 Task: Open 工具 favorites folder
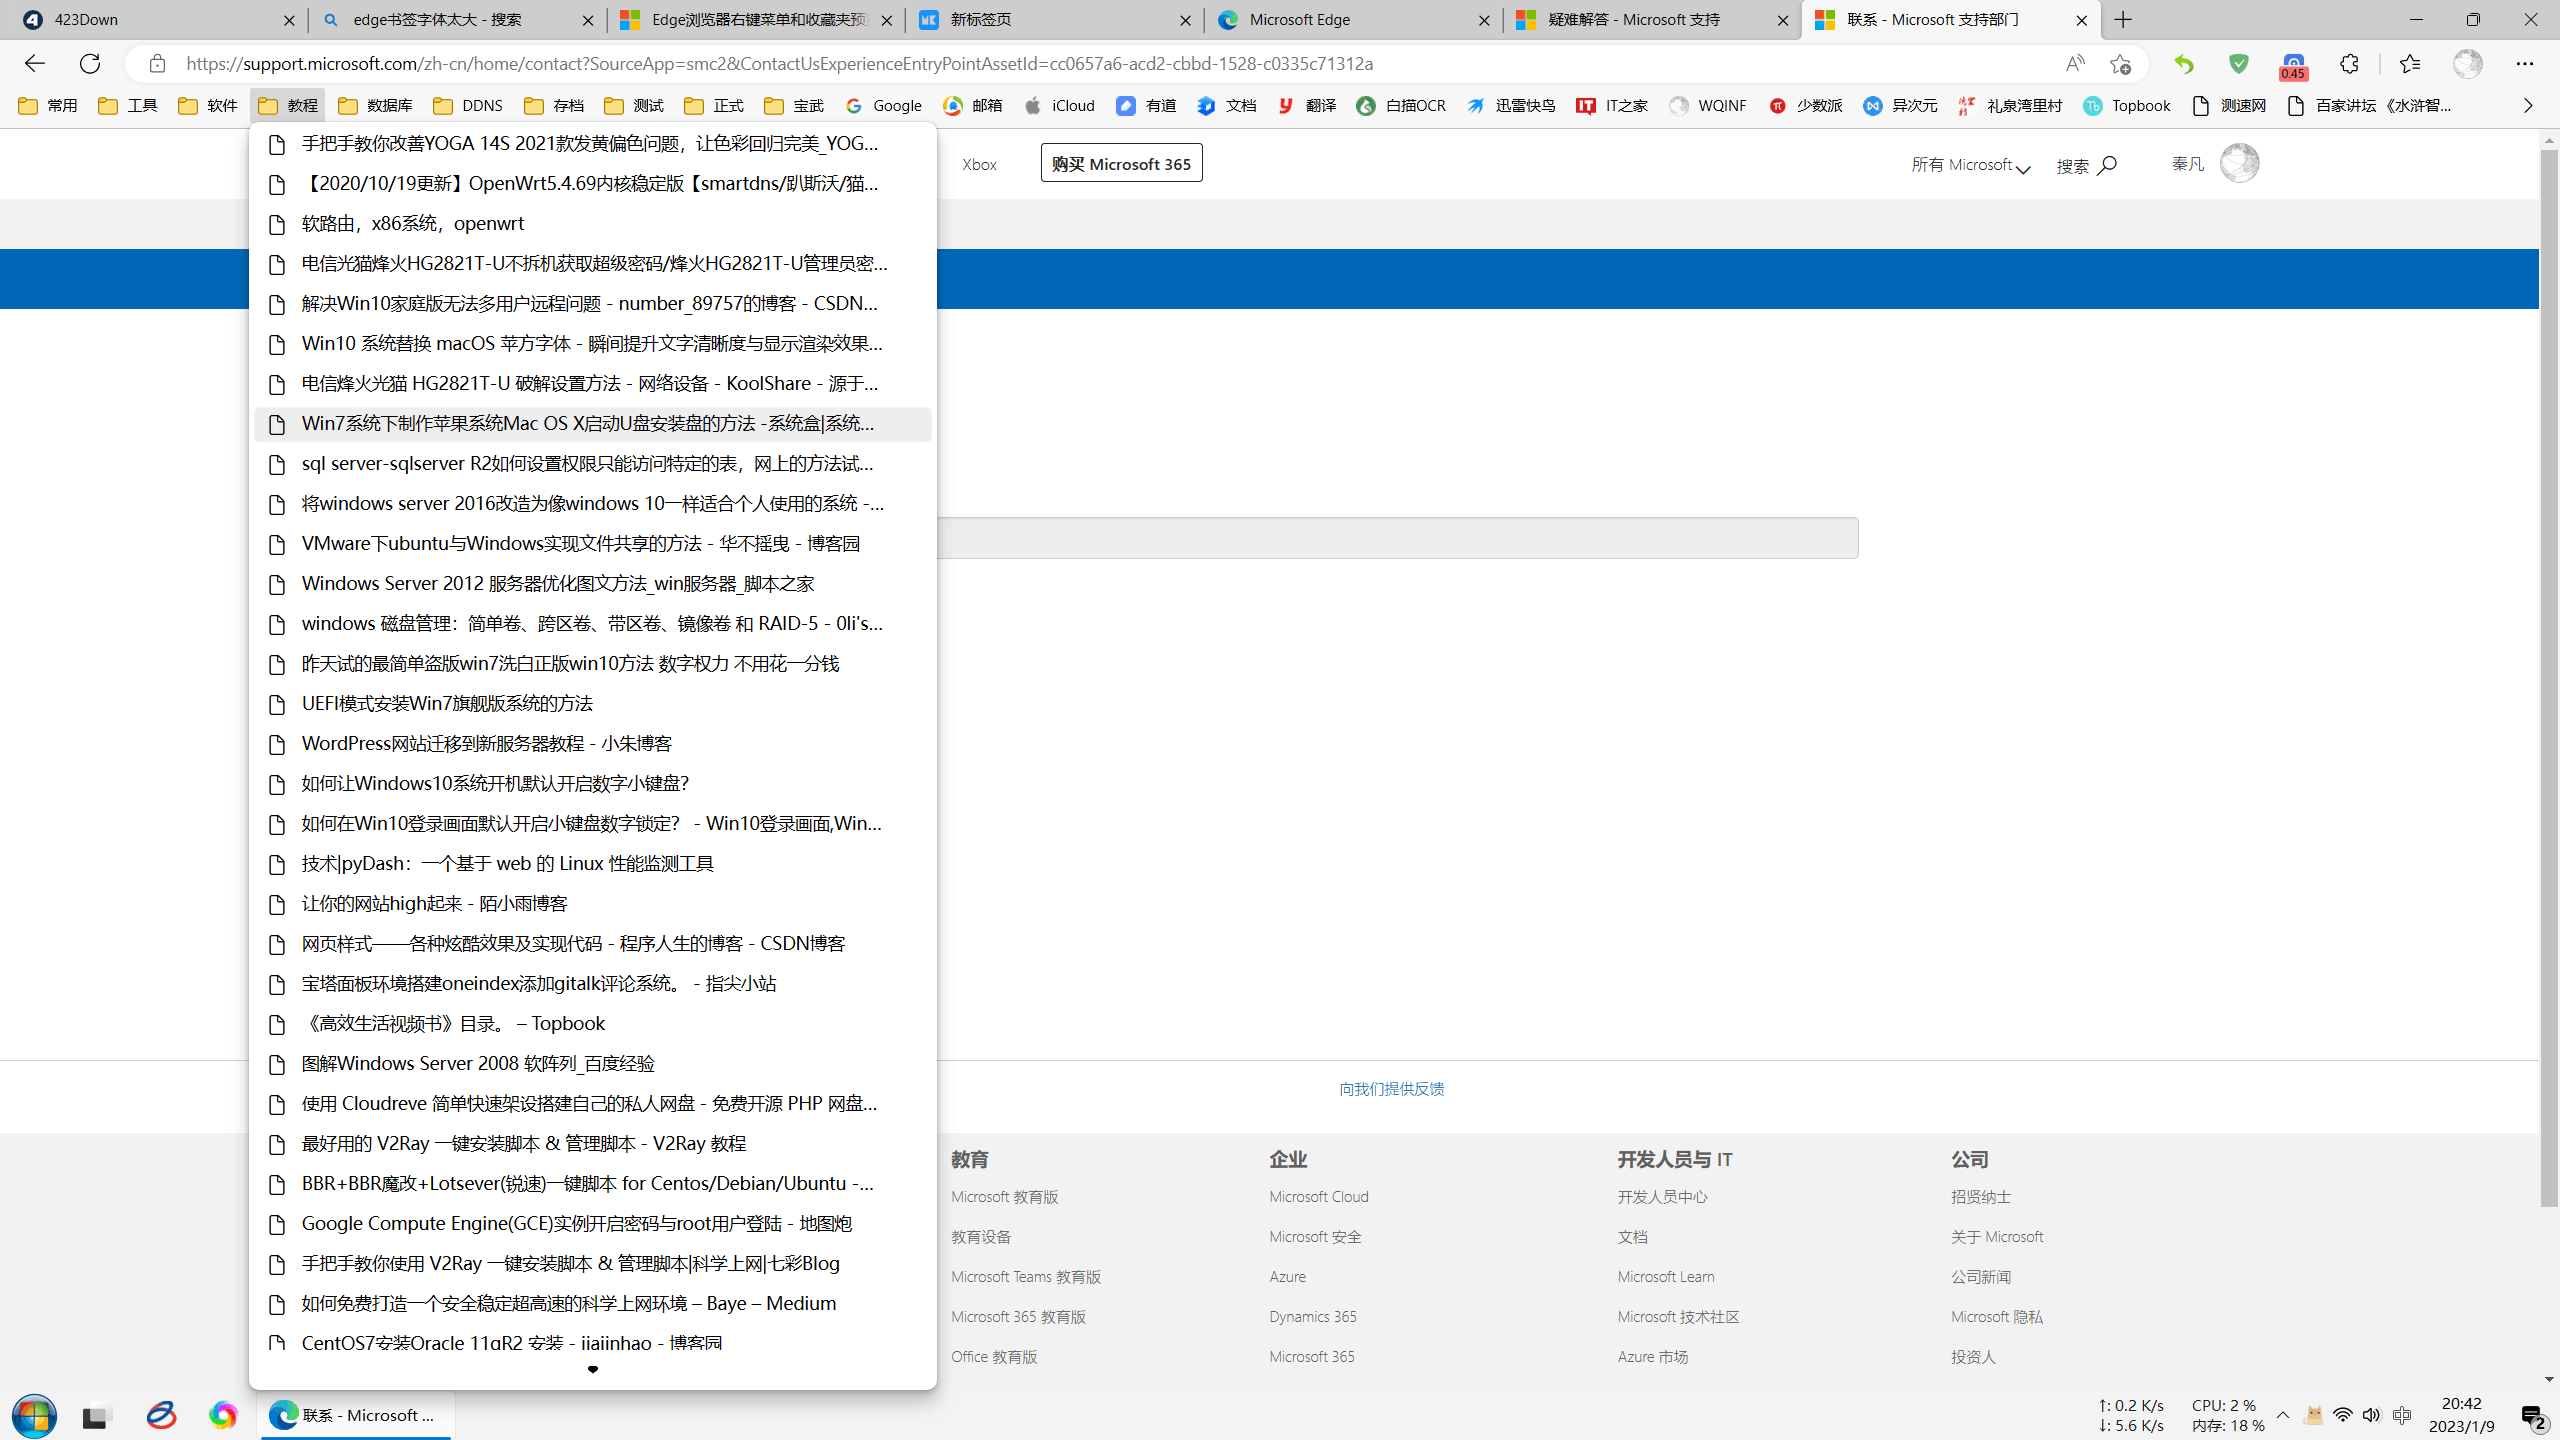coord(128,106)
